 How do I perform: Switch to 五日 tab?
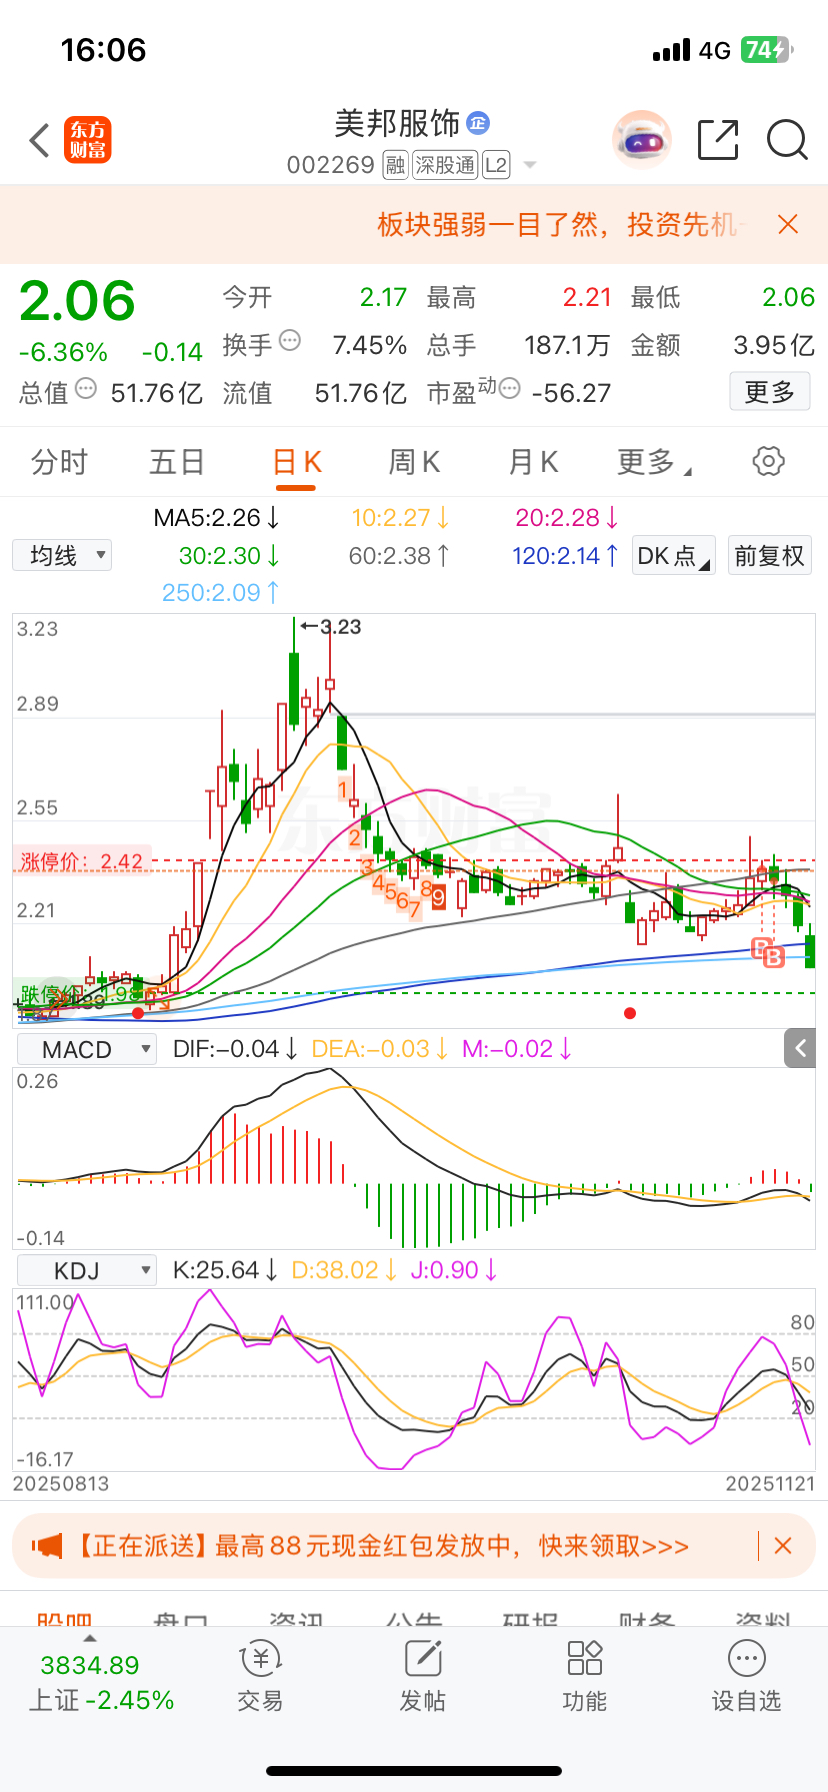click(177, 462)
